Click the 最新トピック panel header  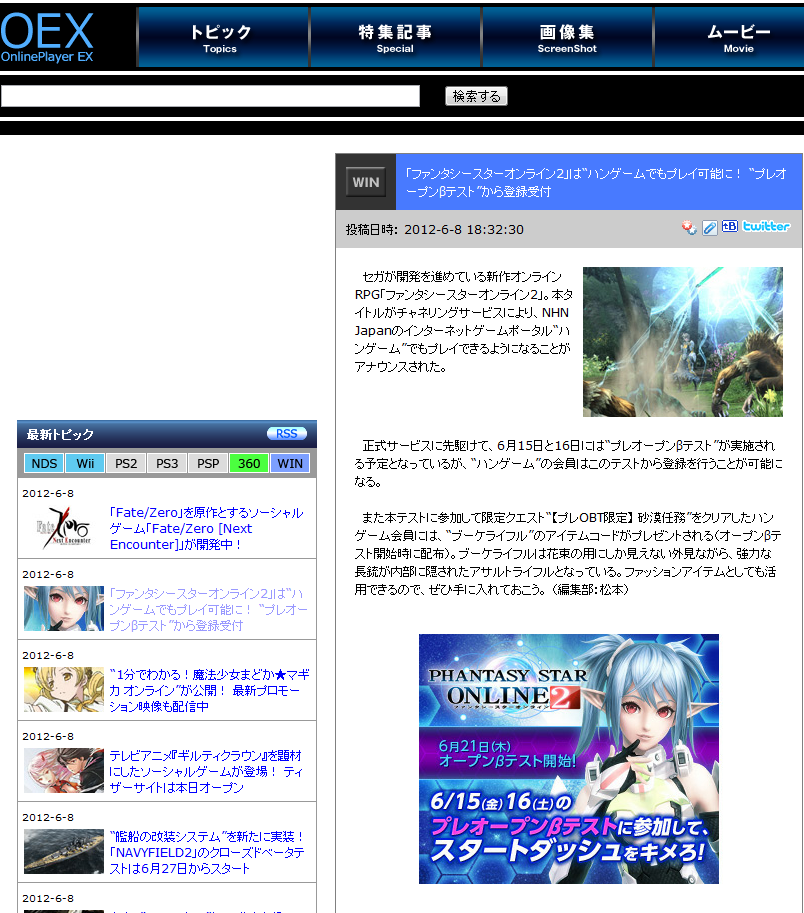tap(167, 434)
